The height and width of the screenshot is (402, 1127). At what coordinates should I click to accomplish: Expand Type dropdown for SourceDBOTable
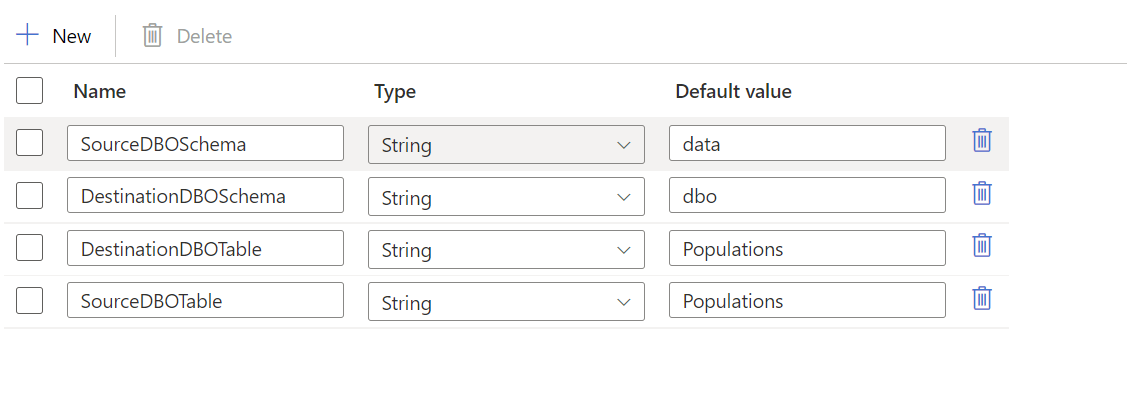[x=506, y=302]
